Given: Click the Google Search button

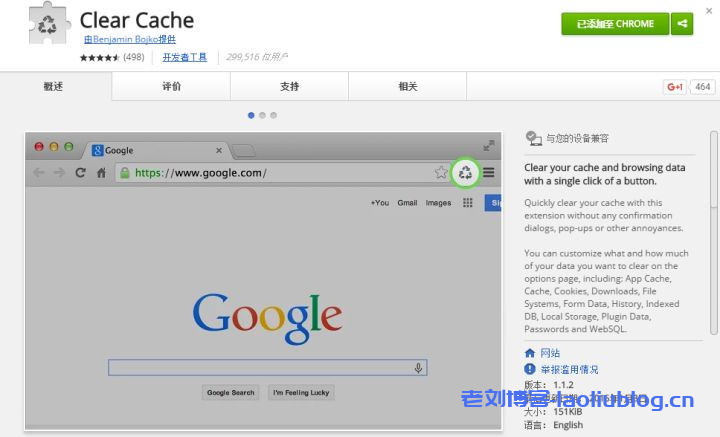Looking at the screenshot, I should [231, 392].
